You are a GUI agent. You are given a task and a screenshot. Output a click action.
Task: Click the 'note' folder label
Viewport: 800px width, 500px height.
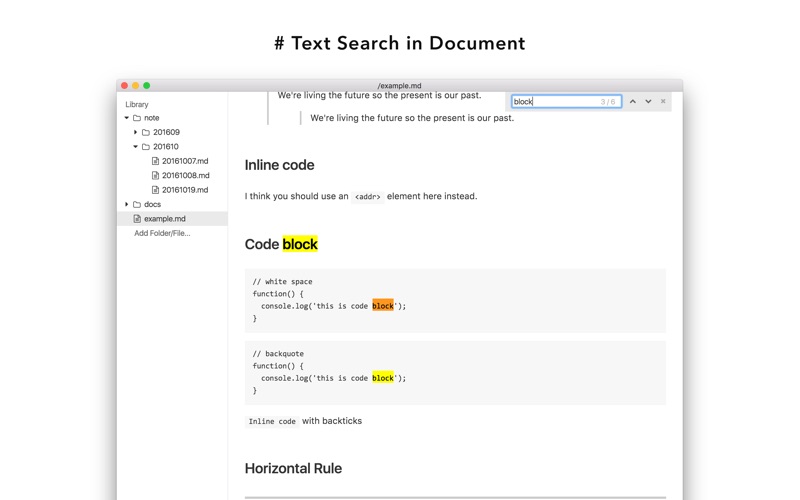152,118
